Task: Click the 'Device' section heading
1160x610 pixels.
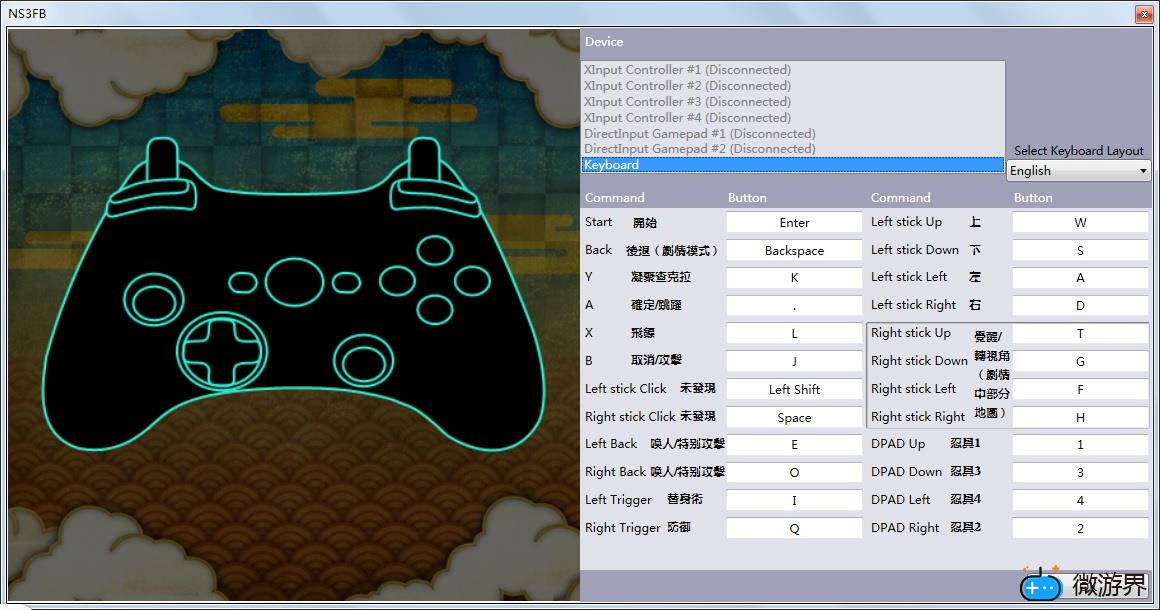Action: (604, 42)
